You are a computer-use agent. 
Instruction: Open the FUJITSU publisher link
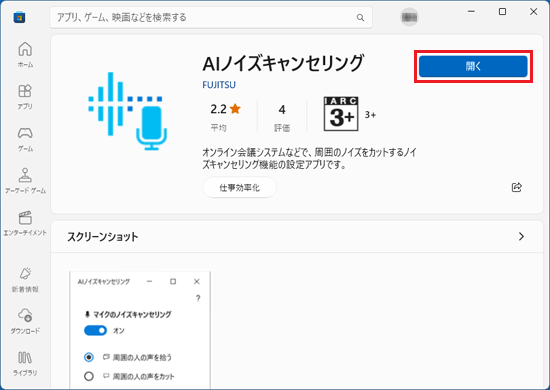[219, 85]
